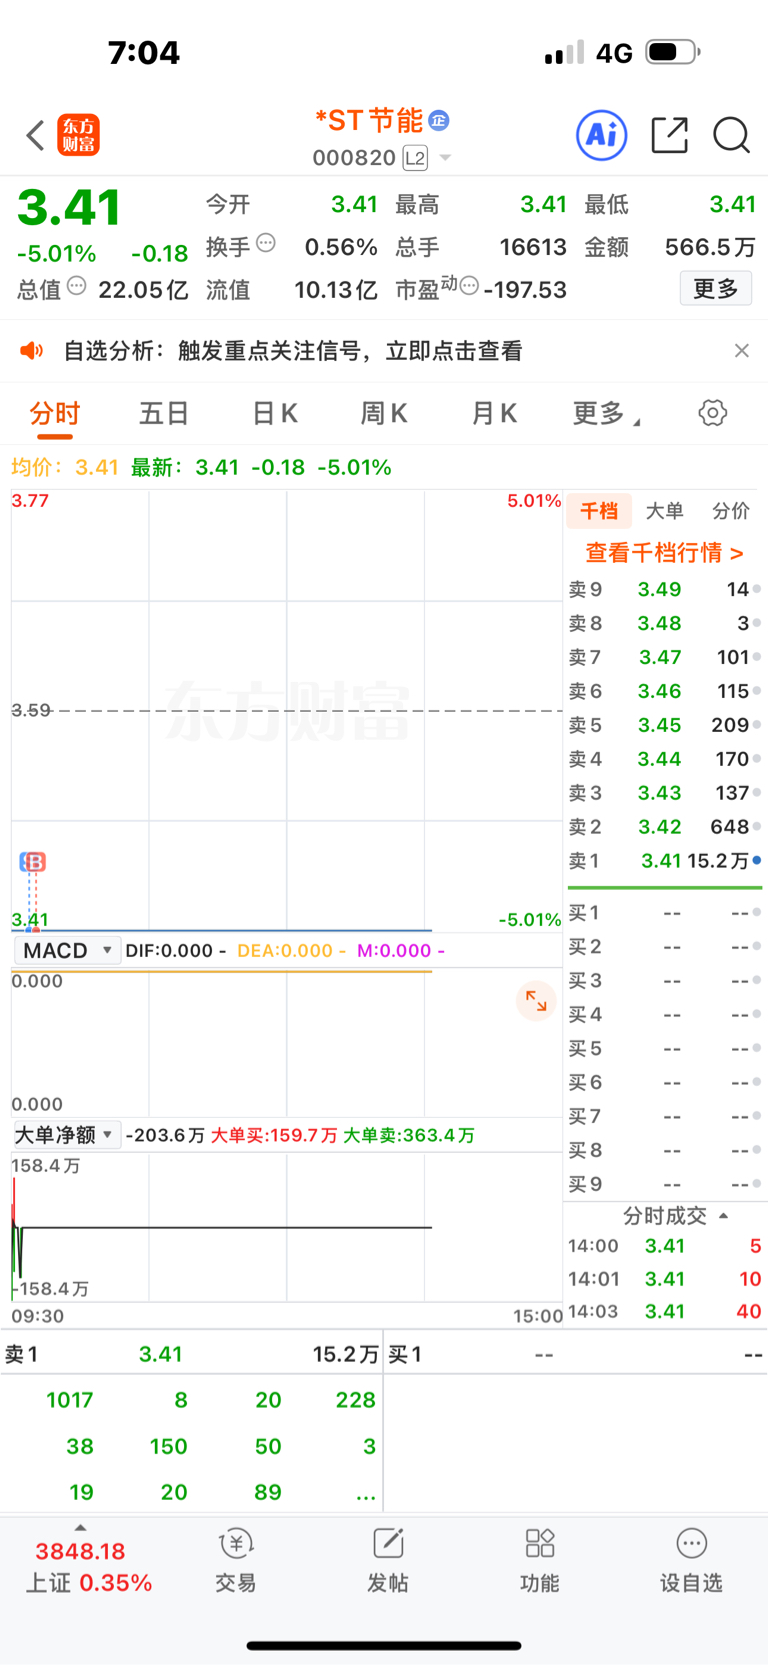
Task: Tap 卖9 row at 3.49
Action: click(664, 589)
